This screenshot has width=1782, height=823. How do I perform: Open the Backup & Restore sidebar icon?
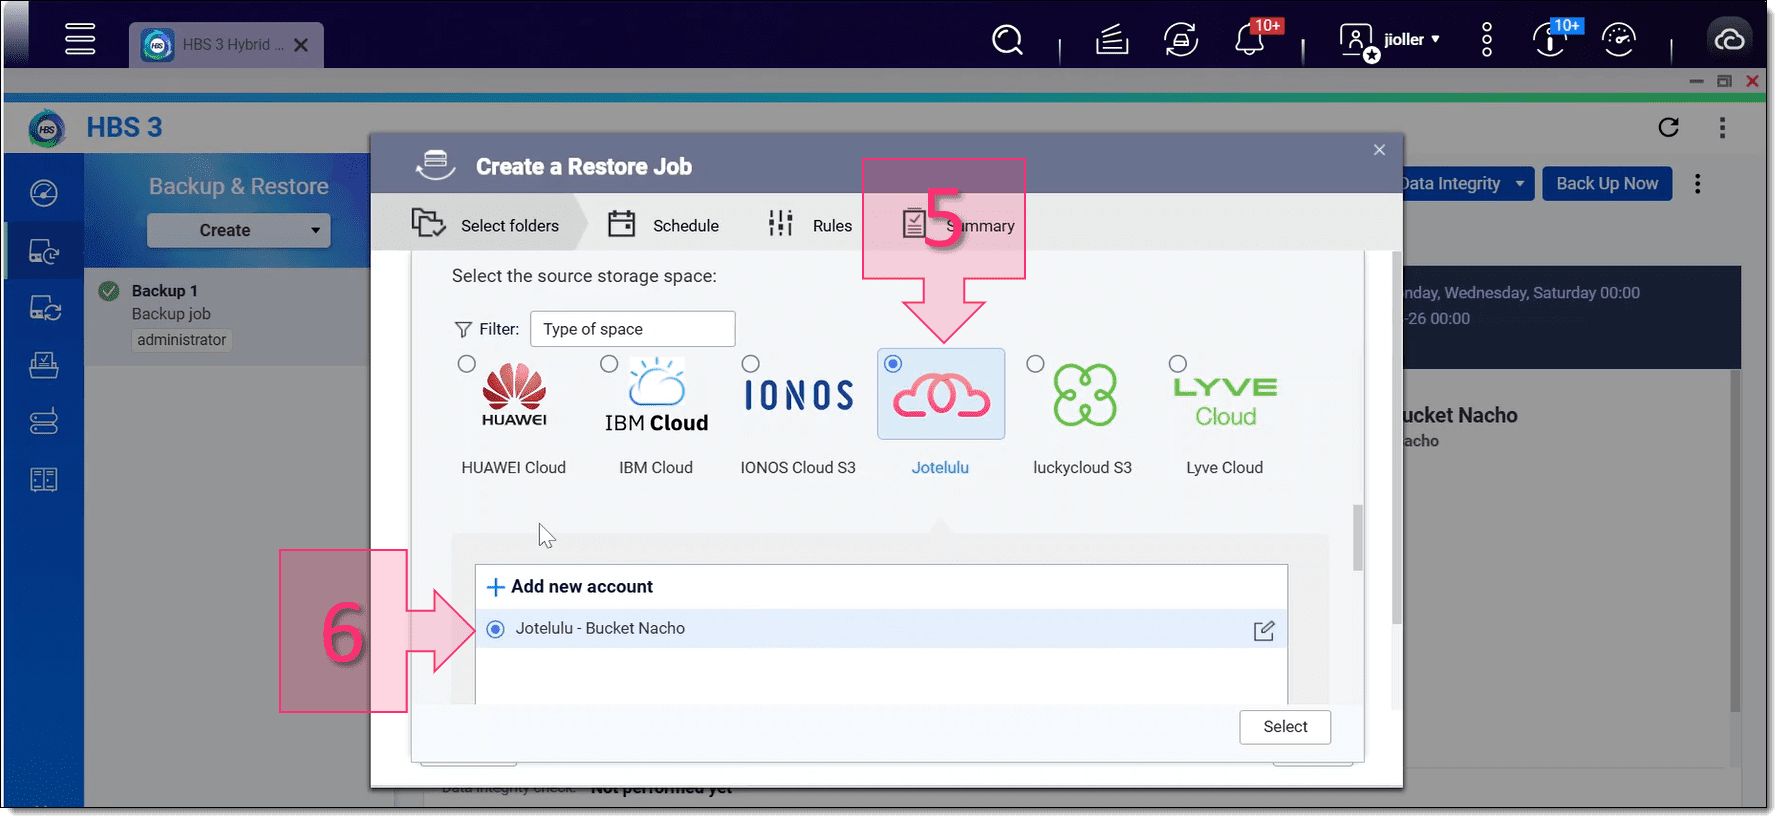point(44,251)
